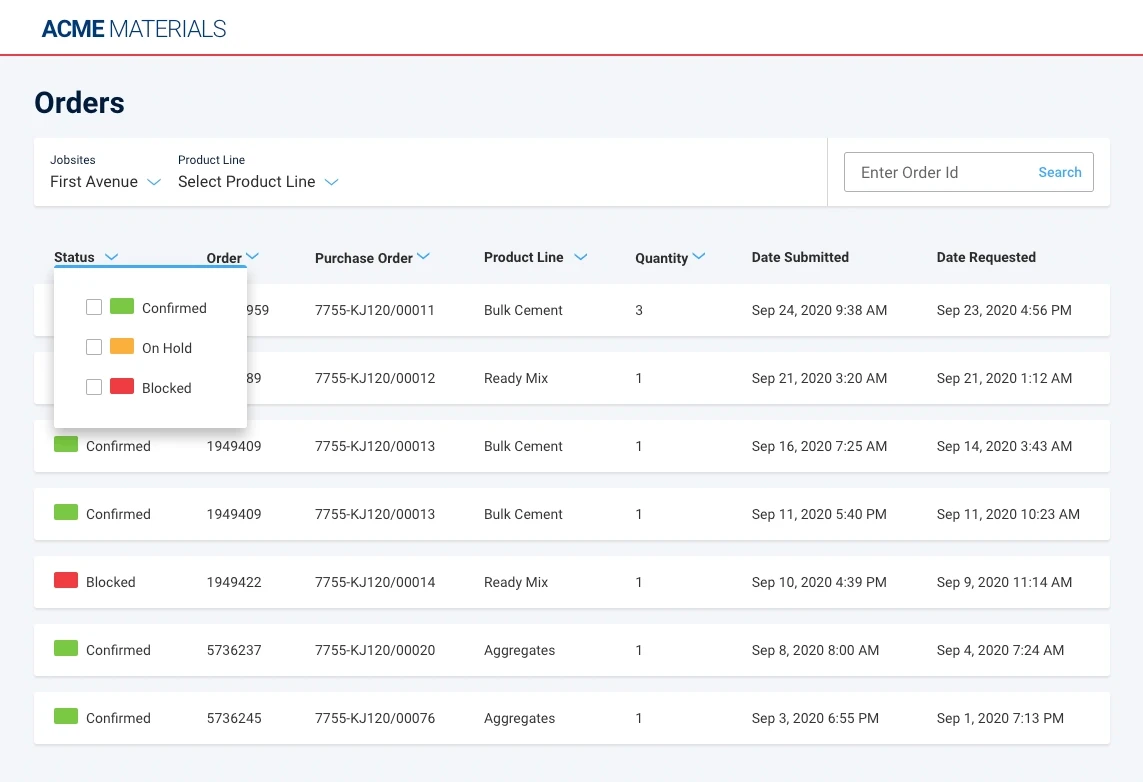Click the red Blocked swatch in filter
The width and height of the screenshot is (1143, 782).
tap(122, 386)
